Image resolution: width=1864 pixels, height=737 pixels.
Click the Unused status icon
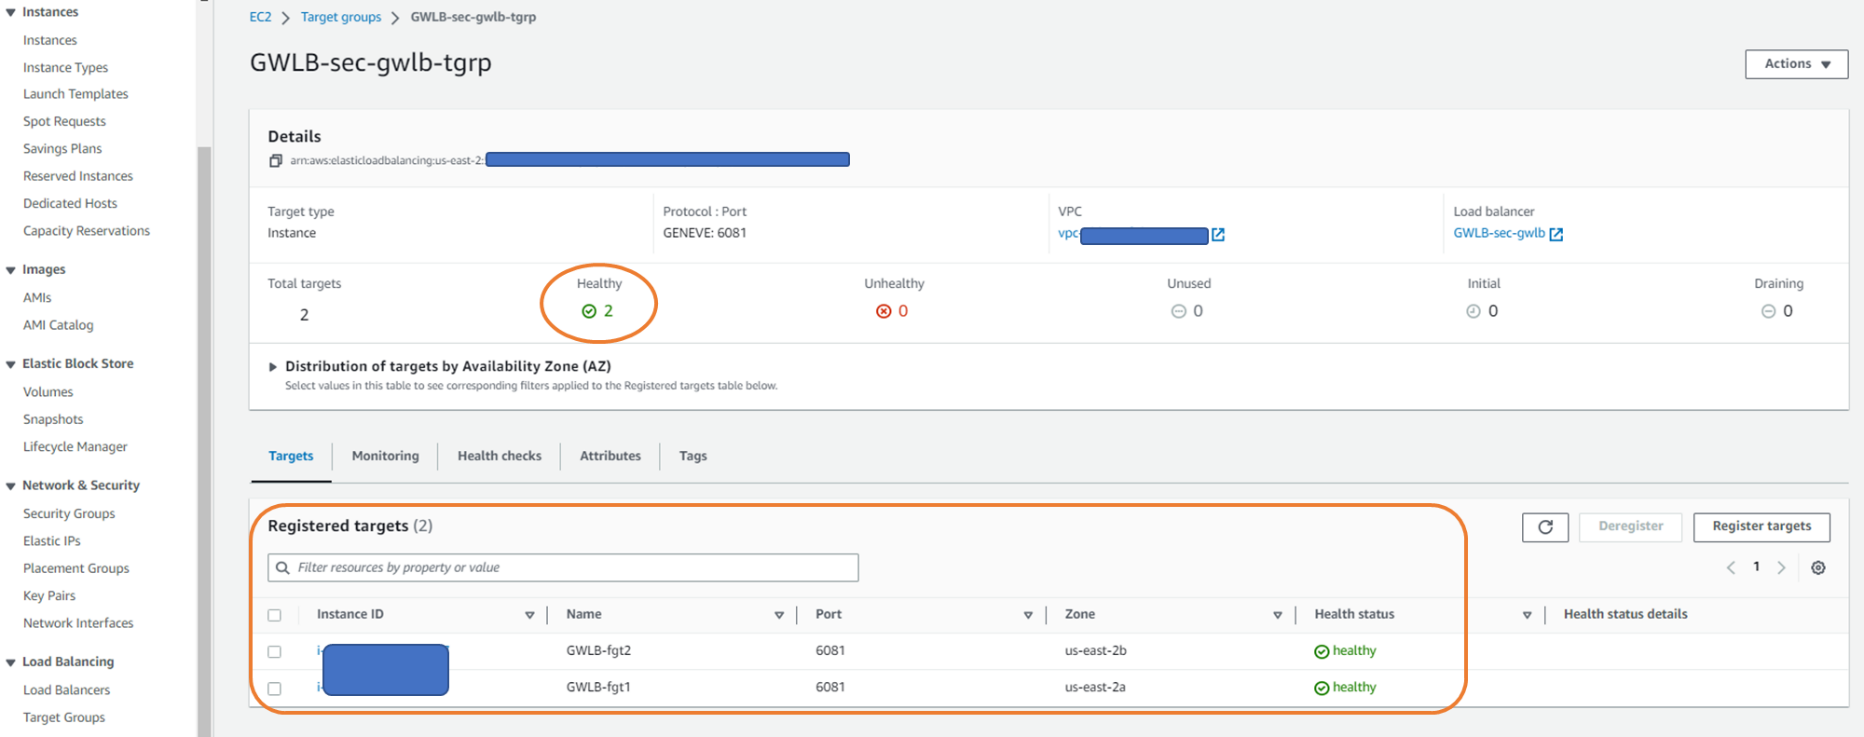[x=1178, y=311]
